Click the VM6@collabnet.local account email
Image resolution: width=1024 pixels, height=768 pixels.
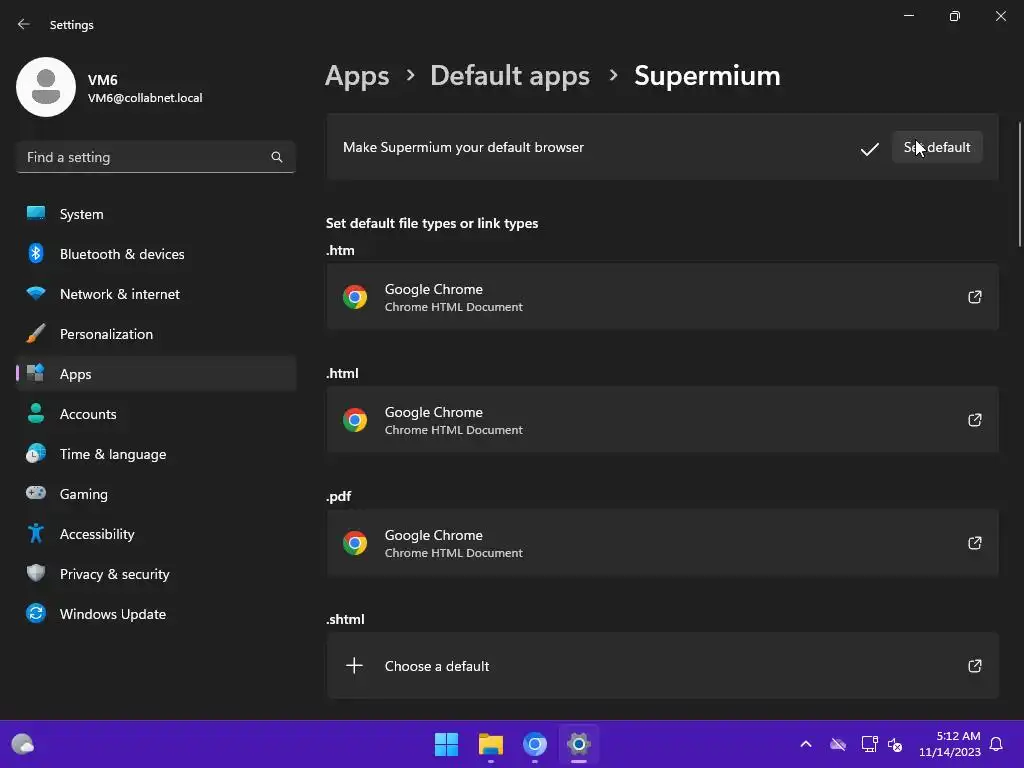pos(145,98)
